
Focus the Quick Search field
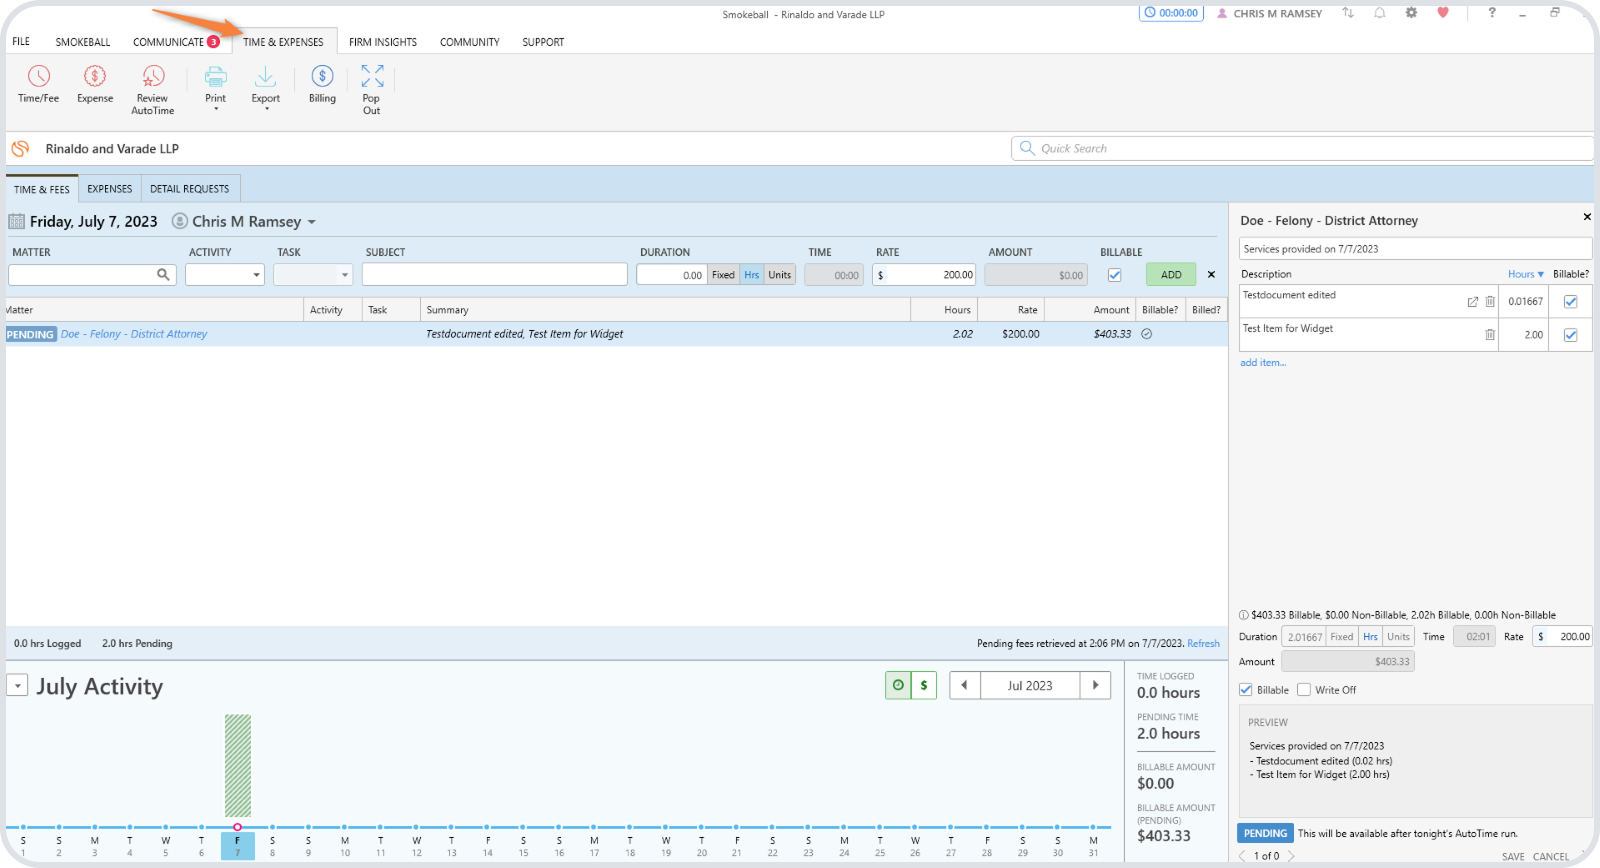pyautogui.click(x=1302, y=148)
